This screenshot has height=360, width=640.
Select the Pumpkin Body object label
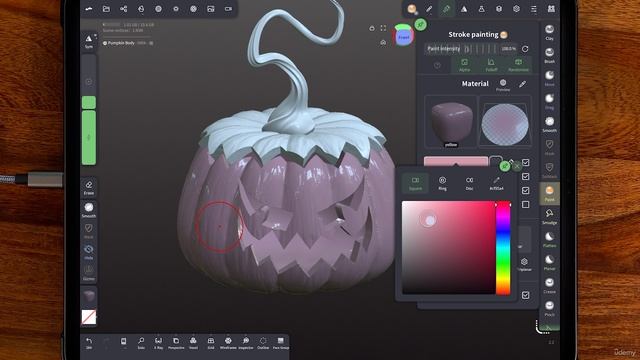pyautogui.click(x=121, y=43)
